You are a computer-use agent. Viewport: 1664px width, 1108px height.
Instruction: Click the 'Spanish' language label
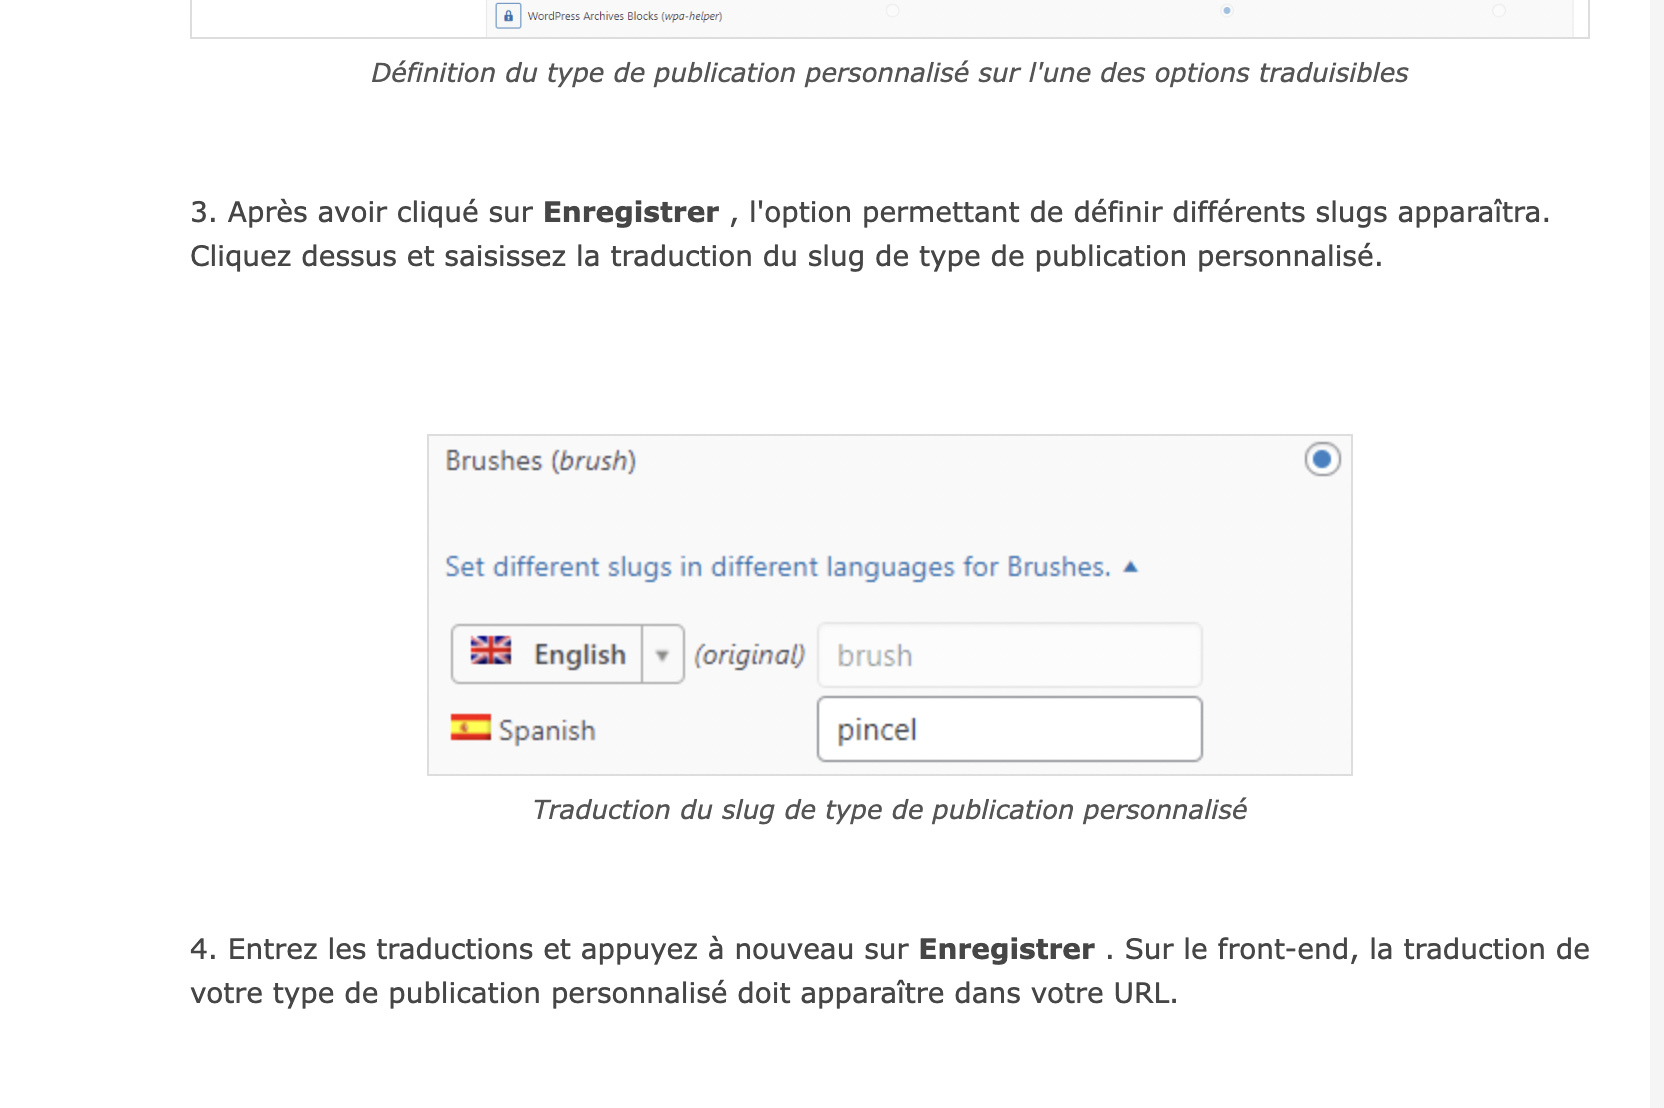547,731
